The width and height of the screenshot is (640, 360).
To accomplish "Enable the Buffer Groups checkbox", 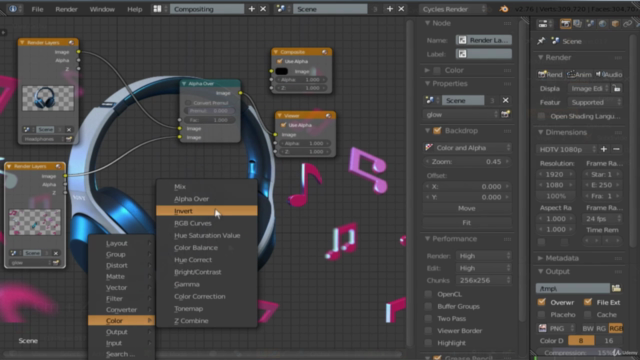I will [428, 306].
